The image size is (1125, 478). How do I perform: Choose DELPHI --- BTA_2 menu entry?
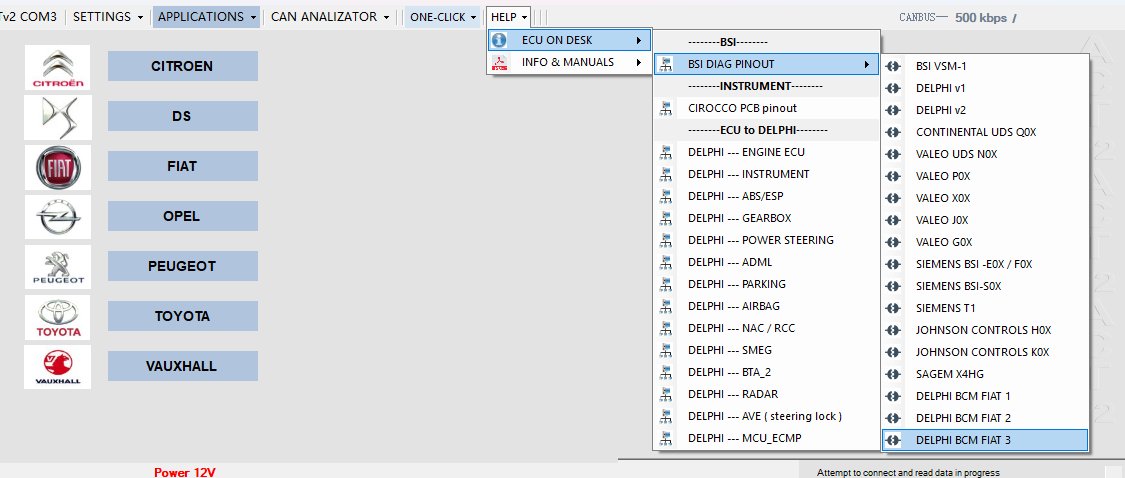(766, 372)
